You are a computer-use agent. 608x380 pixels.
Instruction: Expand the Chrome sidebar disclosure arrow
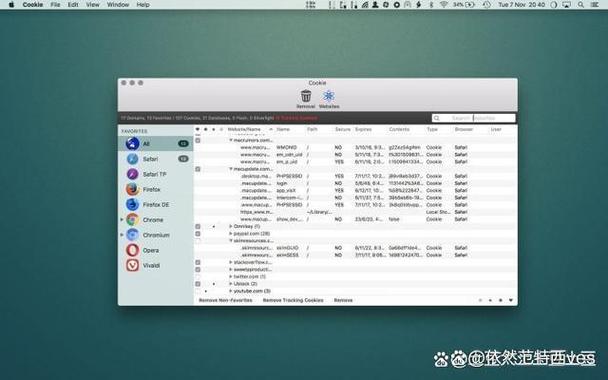tap(122, 220)
